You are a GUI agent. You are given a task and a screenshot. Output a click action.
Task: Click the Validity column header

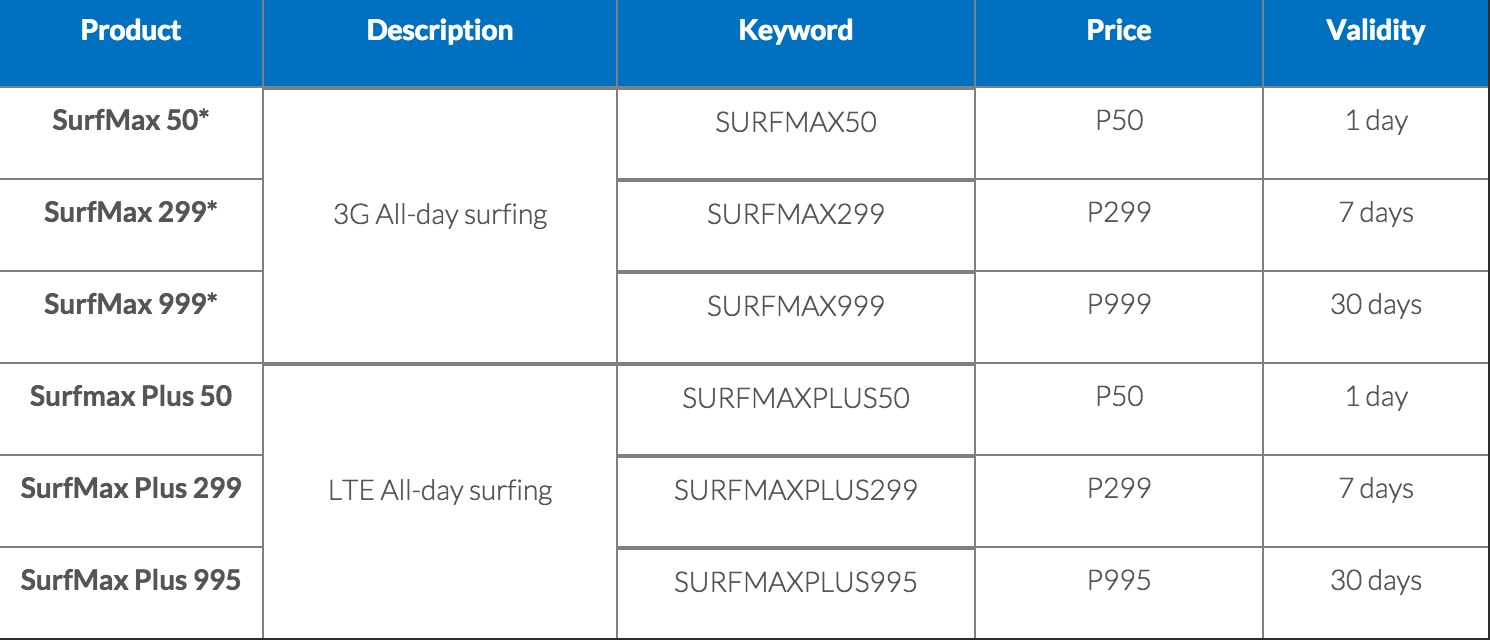coord(1375,30)
